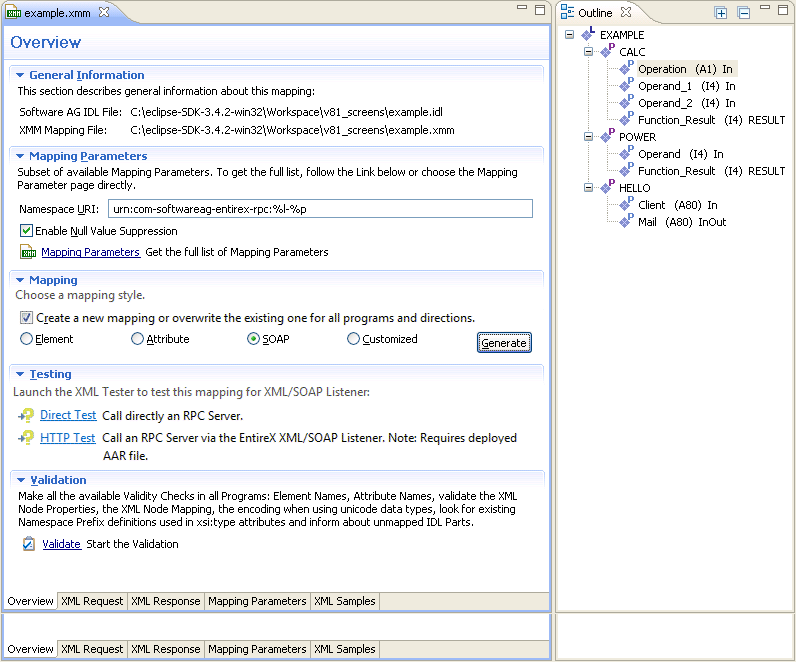
Task: Click the POWER Function_Result parameter icon
Action: tap(626, 170)
